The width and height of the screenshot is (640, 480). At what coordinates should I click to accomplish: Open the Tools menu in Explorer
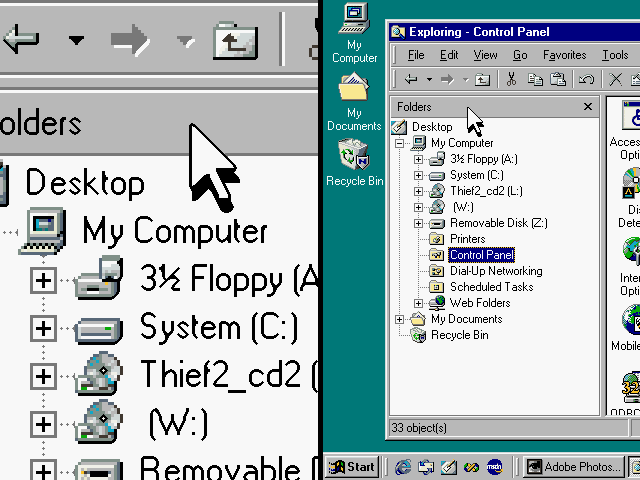point(615,55)
